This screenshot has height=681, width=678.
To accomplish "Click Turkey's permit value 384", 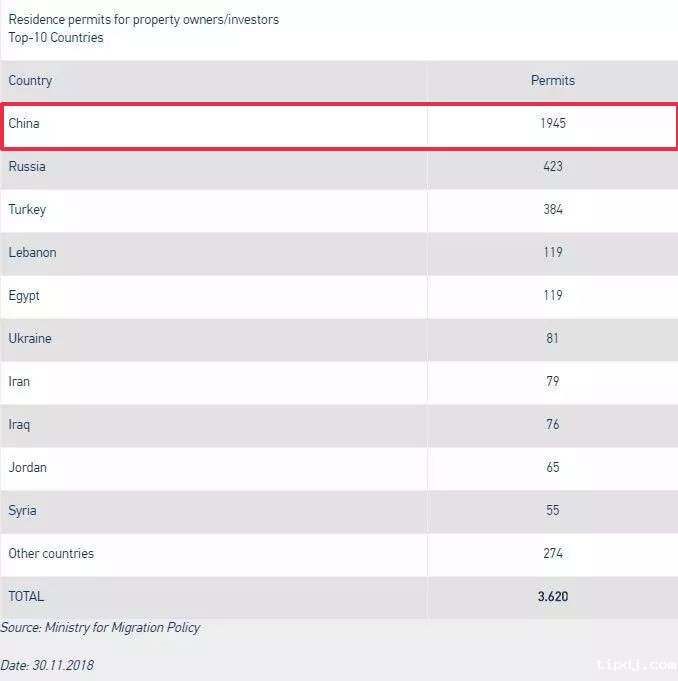I will click(553, 209).
